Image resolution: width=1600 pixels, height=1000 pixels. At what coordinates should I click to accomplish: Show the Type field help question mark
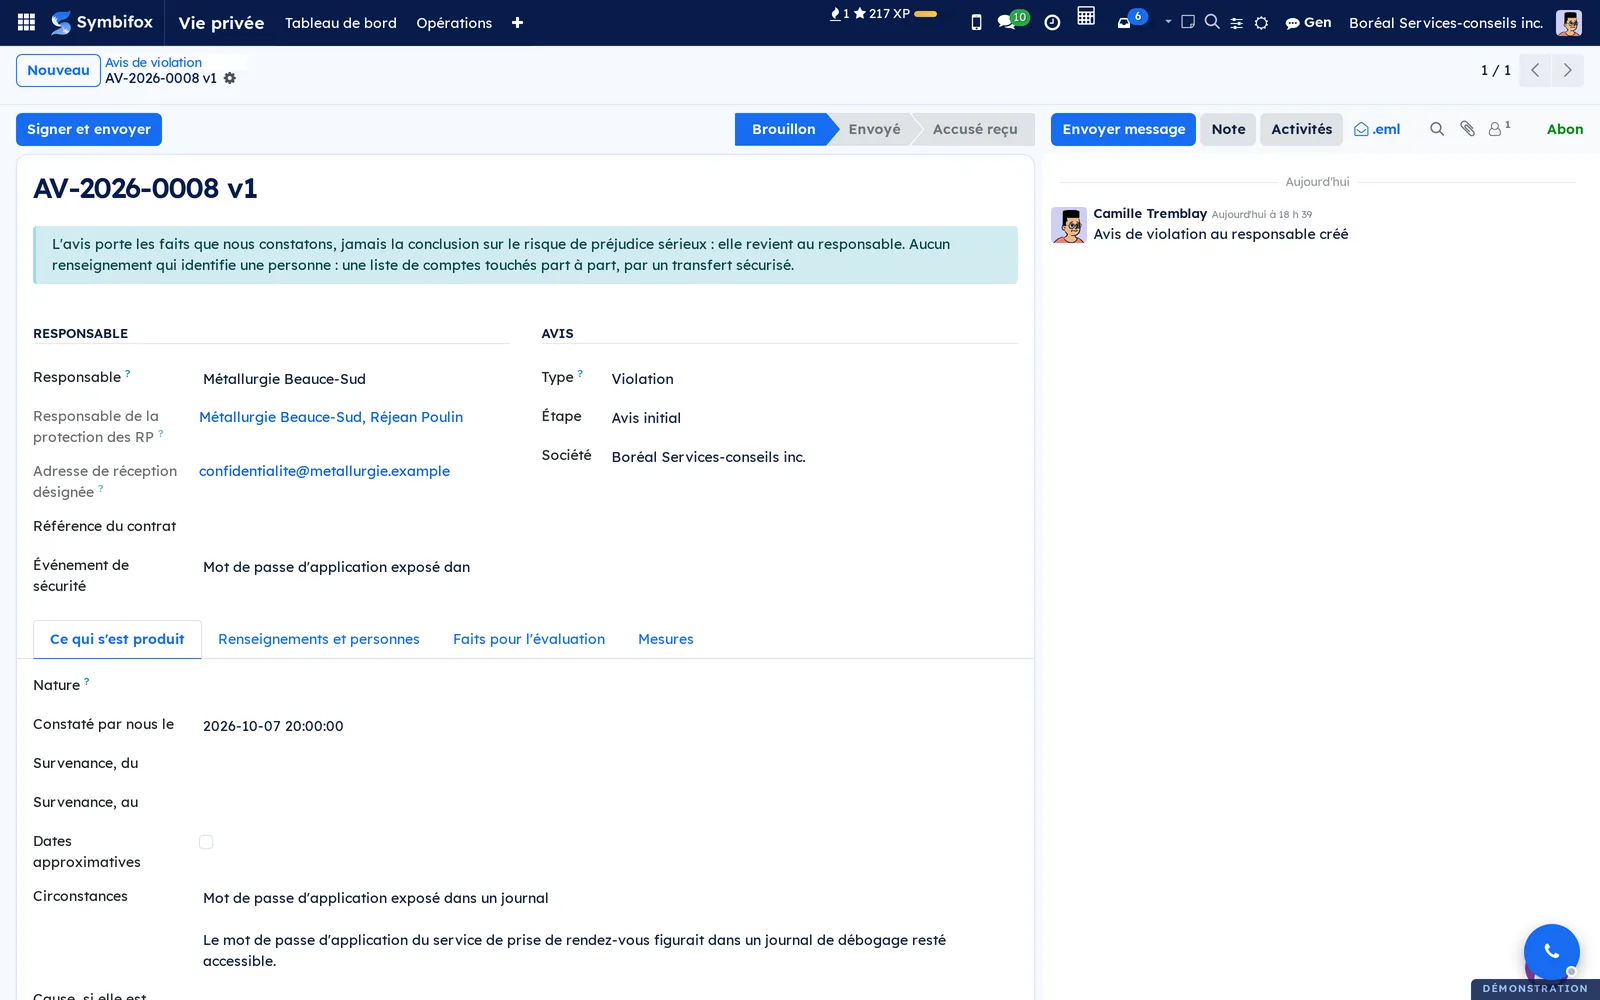click(580, 373)
